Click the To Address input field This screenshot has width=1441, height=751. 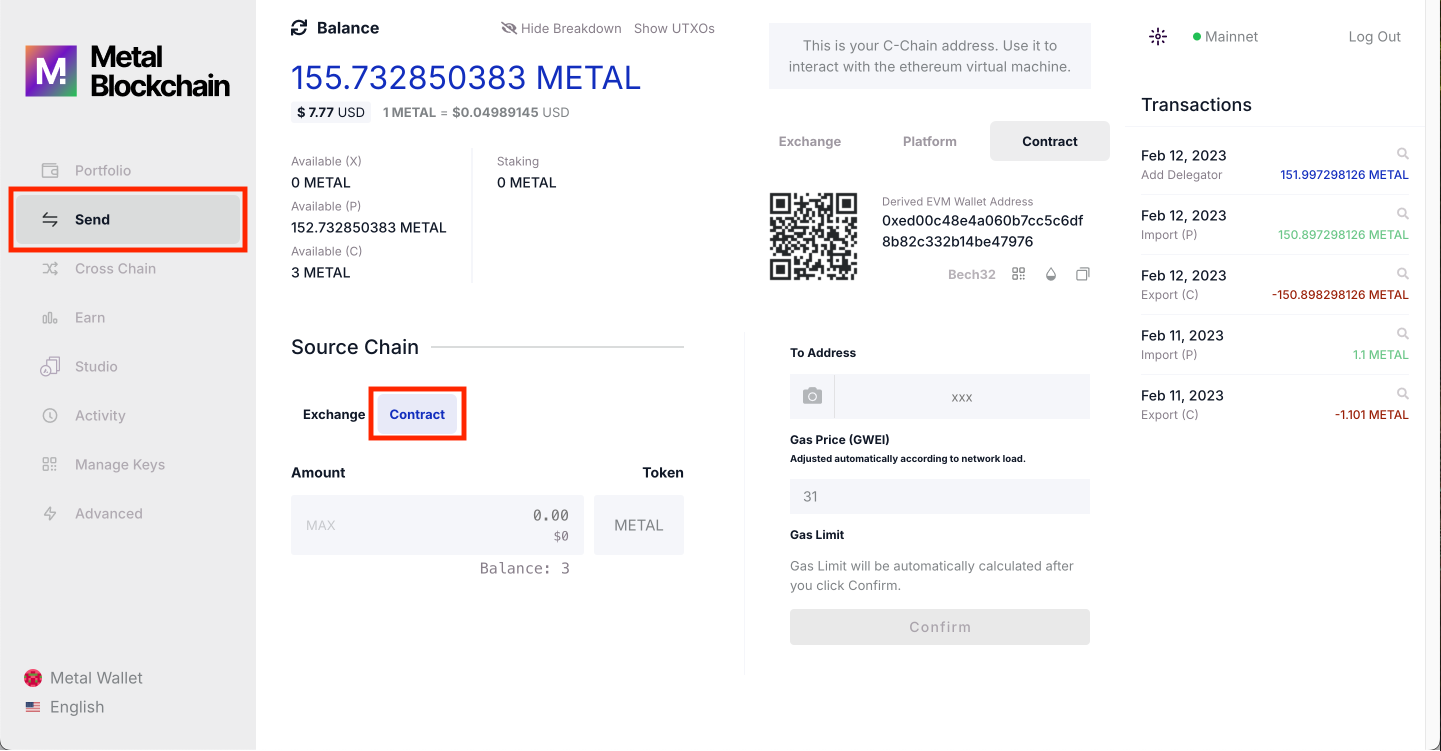pos(961,397)
